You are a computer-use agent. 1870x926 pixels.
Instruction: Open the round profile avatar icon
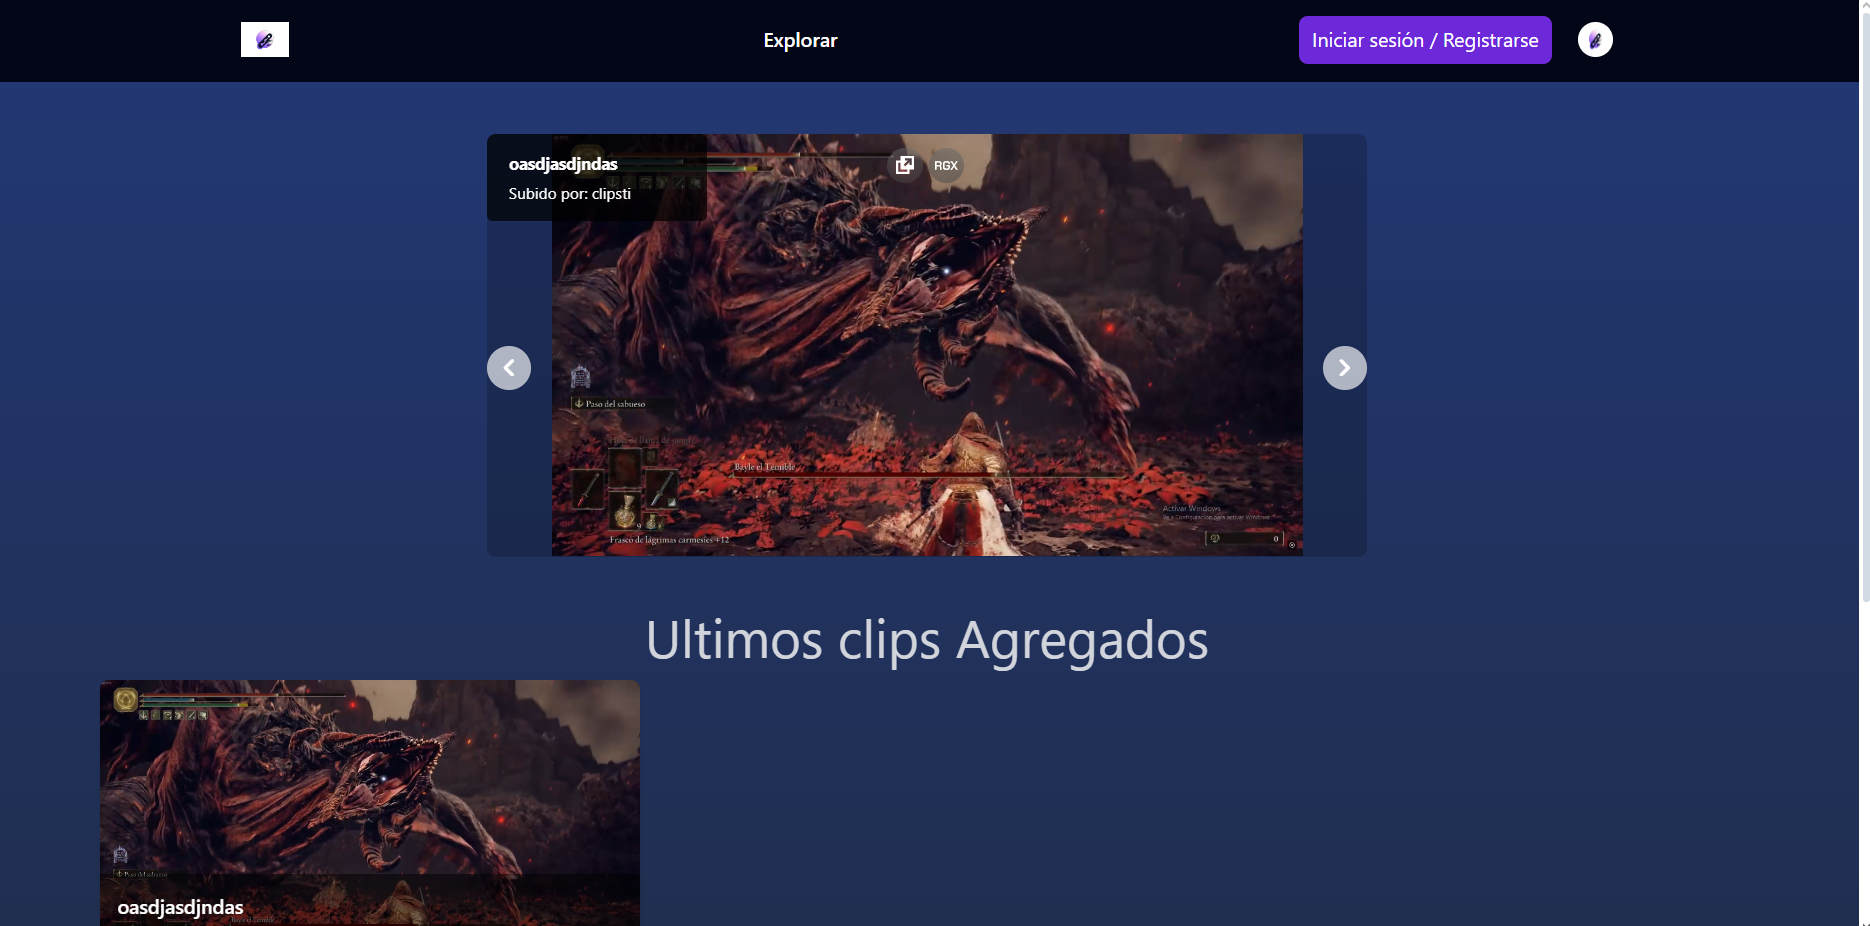click(x=1594, y=40)
